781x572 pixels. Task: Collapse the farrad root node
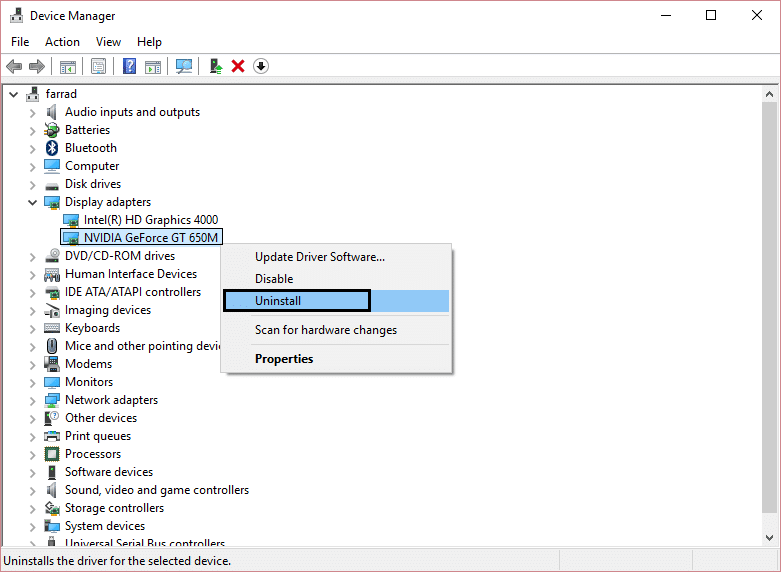tap(13, 94)
